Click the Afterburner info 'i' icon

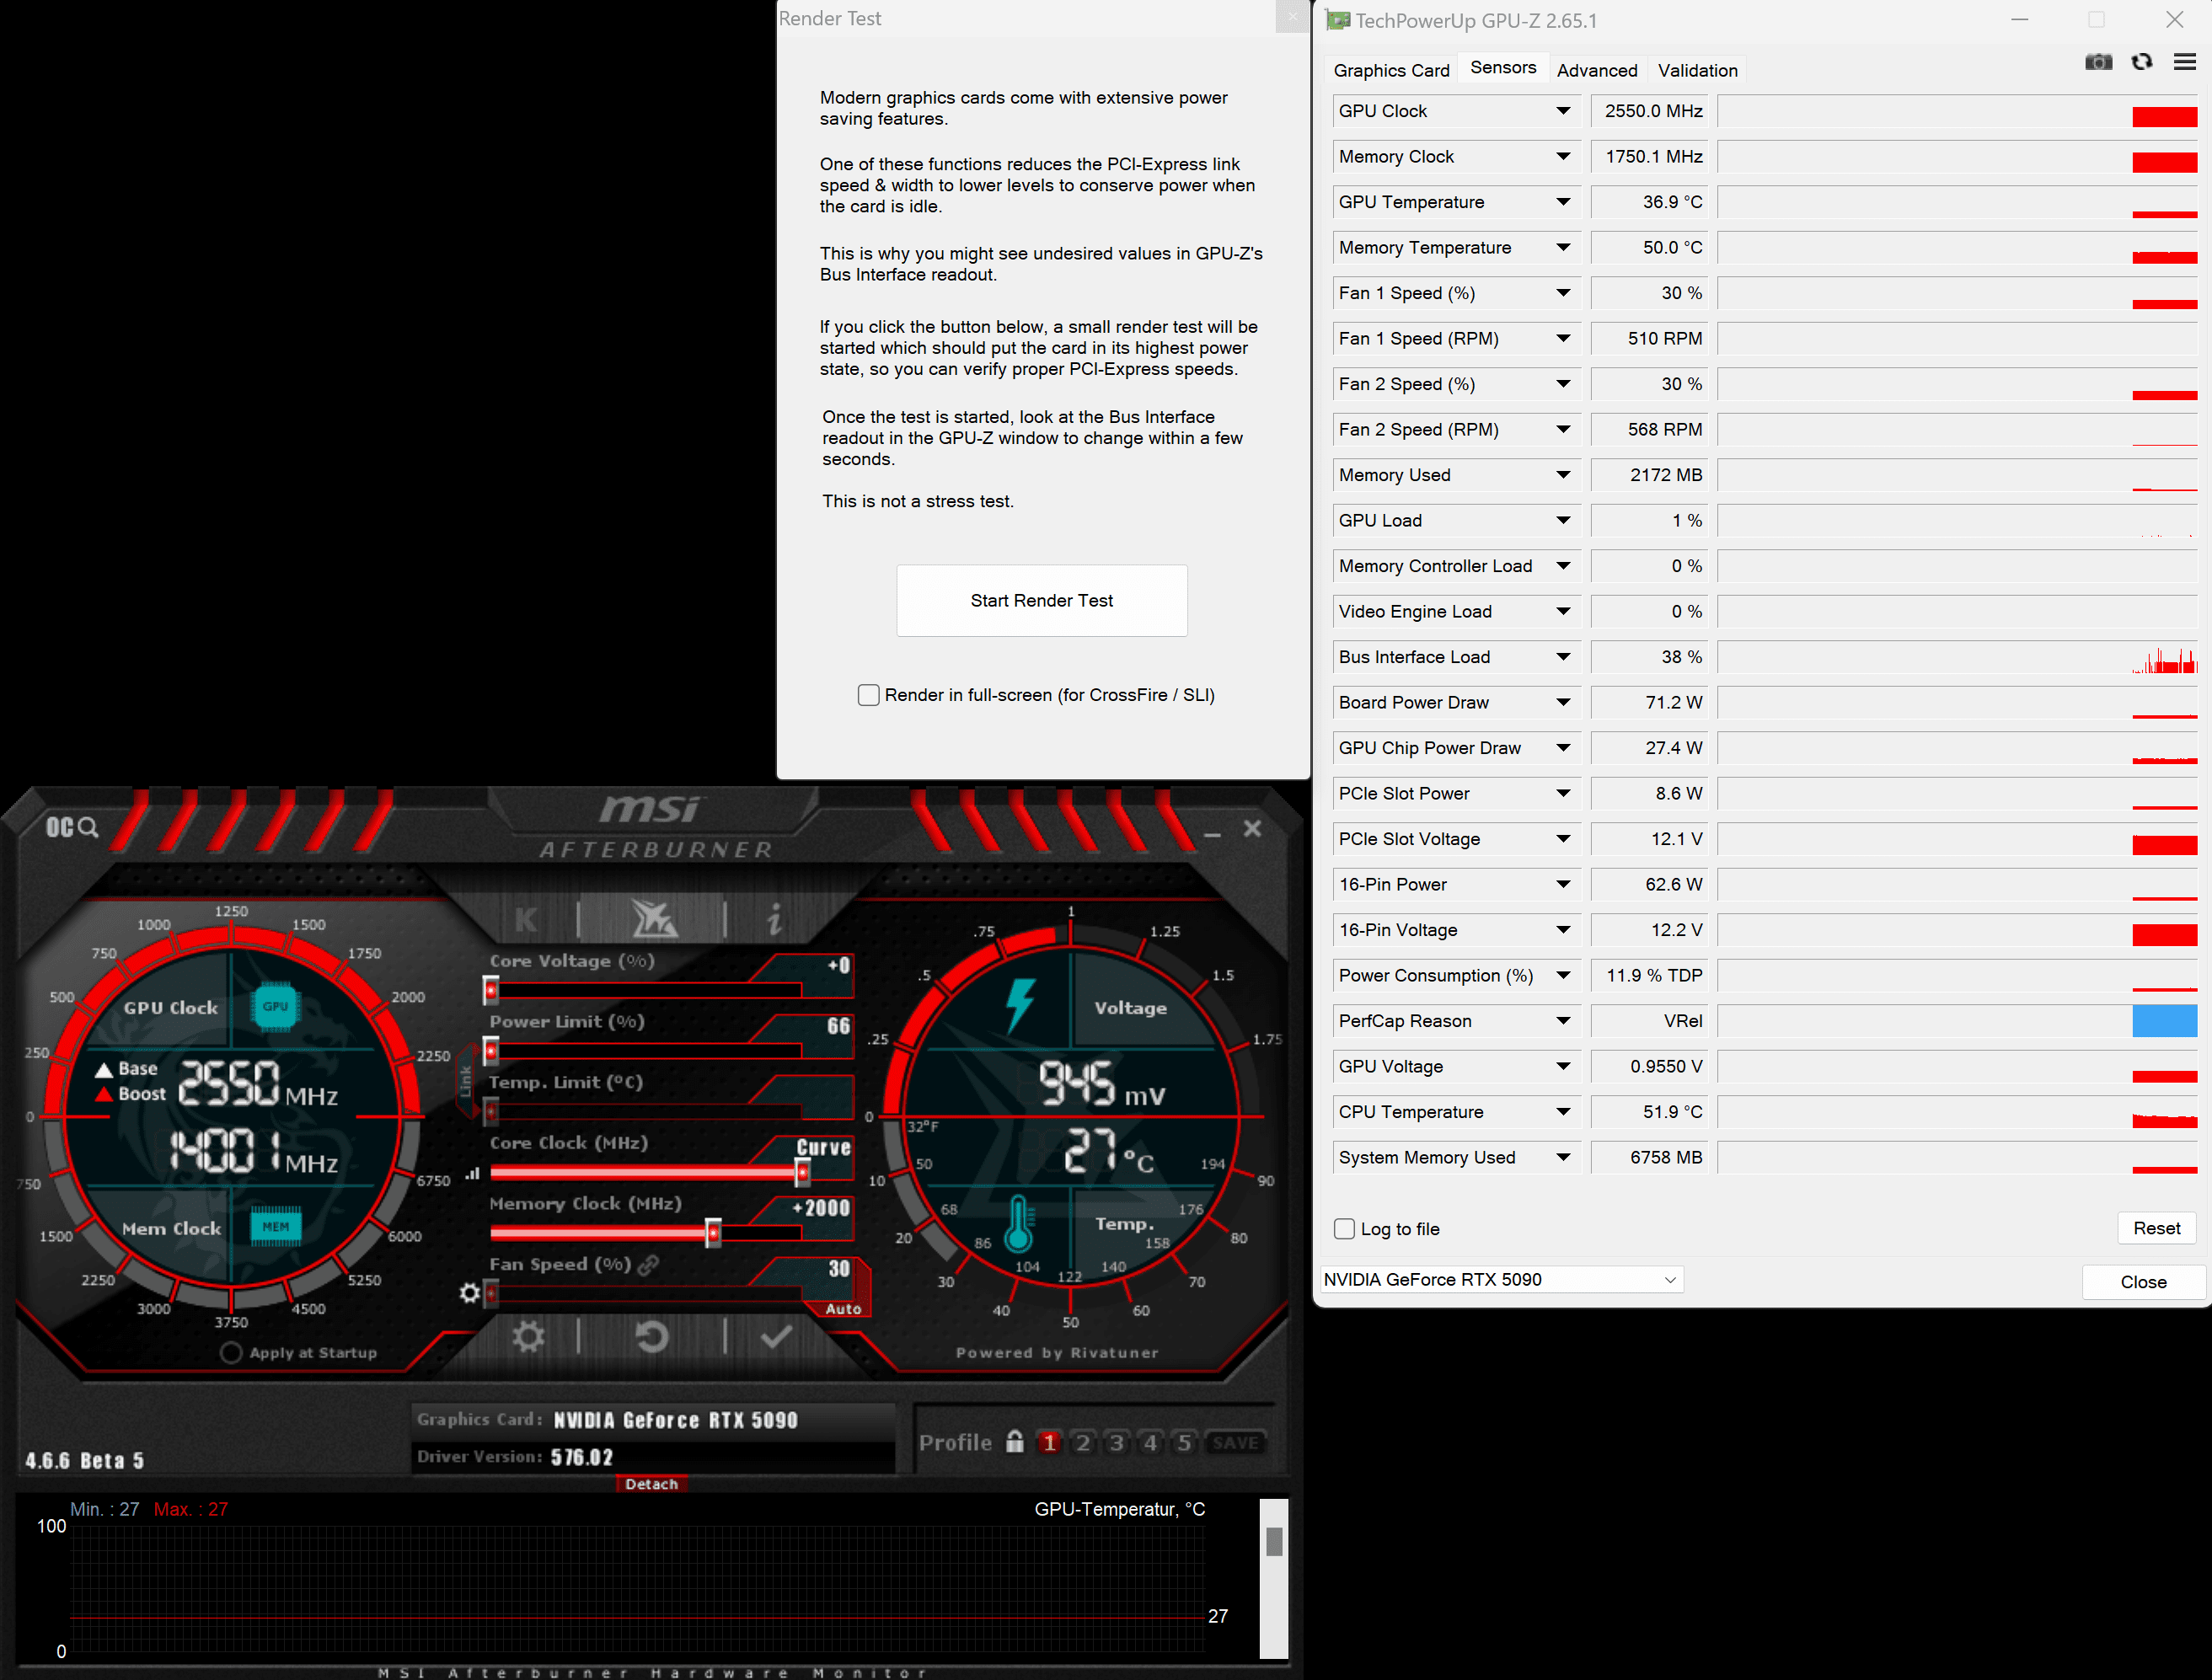click(x=774, y=918)
